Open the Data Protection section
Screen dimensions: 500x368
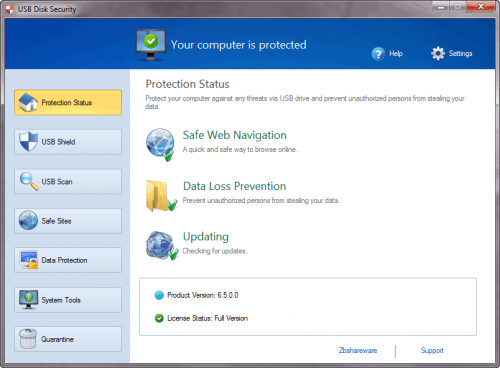pos(68,260)
